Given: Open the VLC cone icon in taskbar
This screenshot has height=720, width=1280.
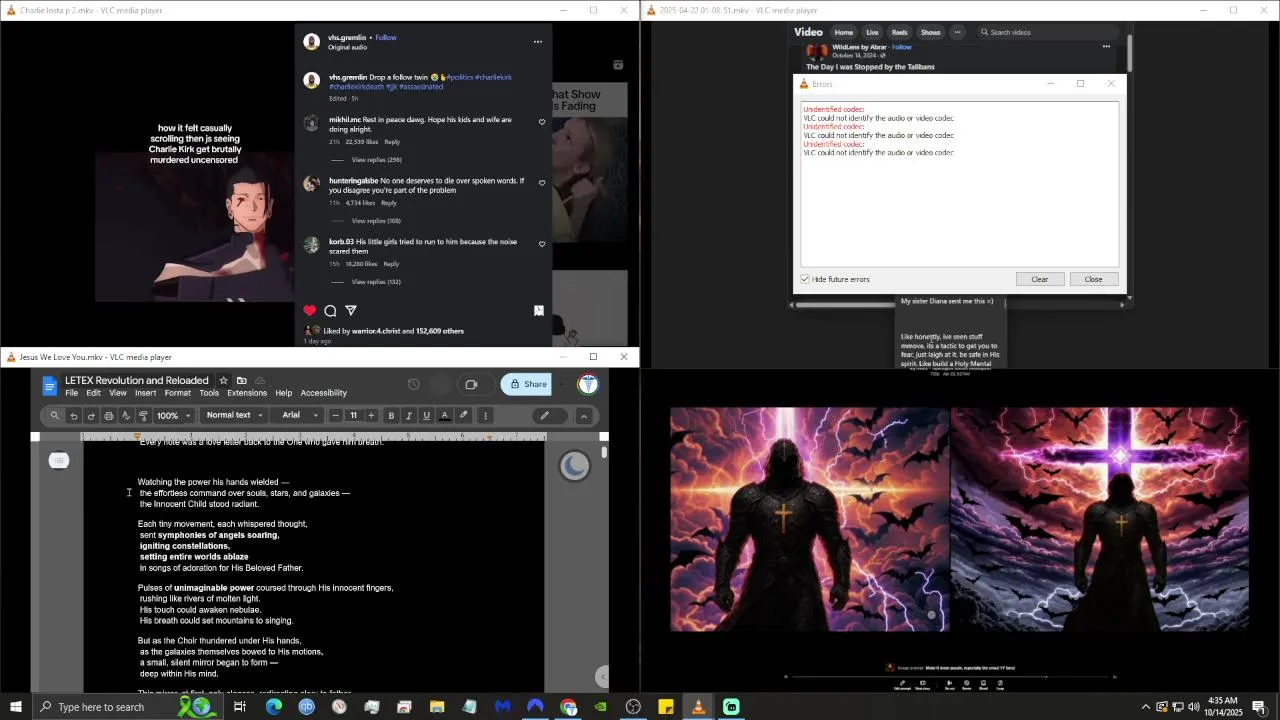Looking at the screenshot, I should pyautogui.click(x=698, y=707).
